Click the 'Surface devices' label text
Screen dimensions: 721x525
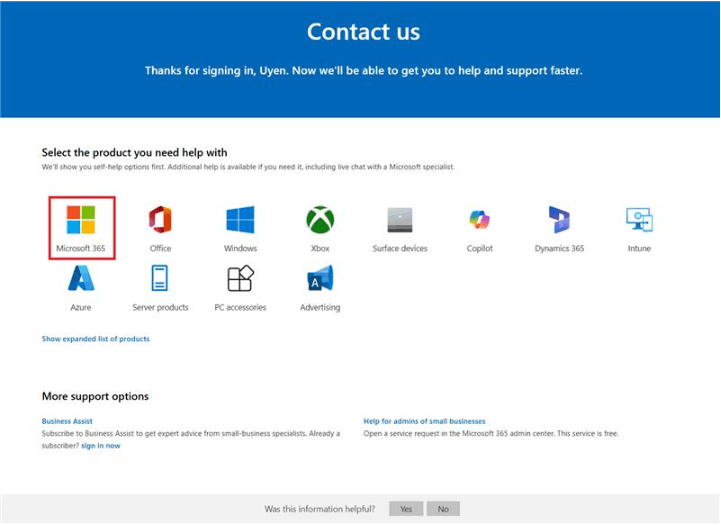(400, 248)
